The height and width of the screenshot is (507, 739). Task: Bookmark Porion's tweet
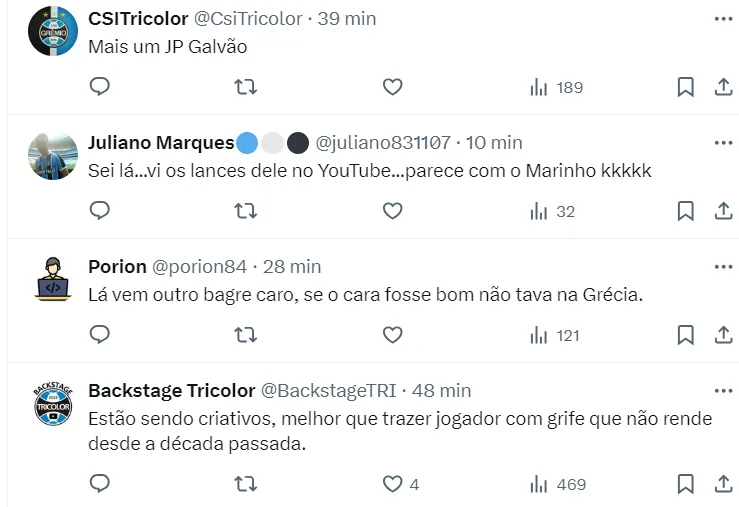click(685, 335)
